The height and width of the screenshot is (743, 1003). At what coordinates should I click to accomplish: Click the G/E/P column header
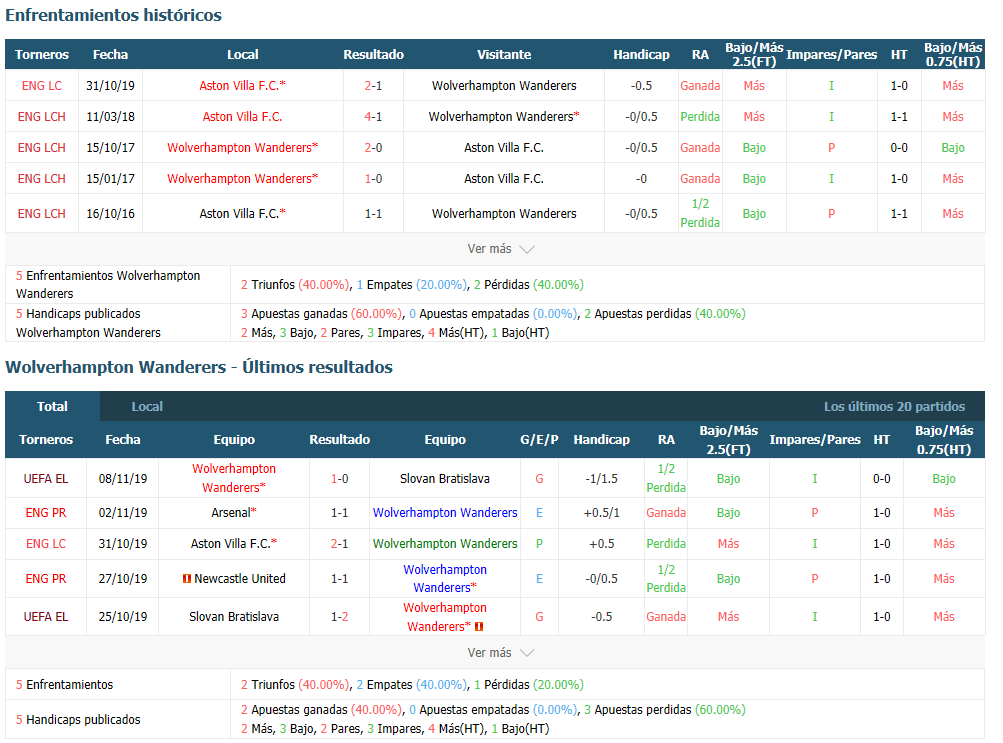point(539,440)
